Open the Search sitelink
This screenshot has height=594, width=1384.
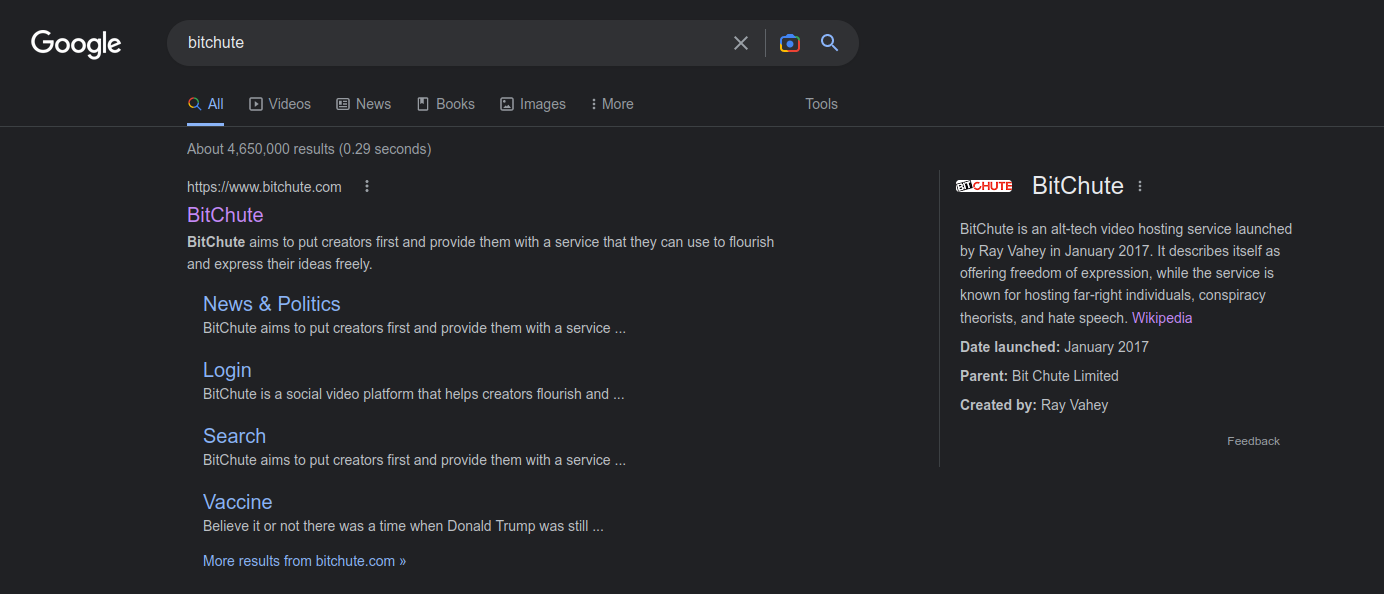(234, 436)
